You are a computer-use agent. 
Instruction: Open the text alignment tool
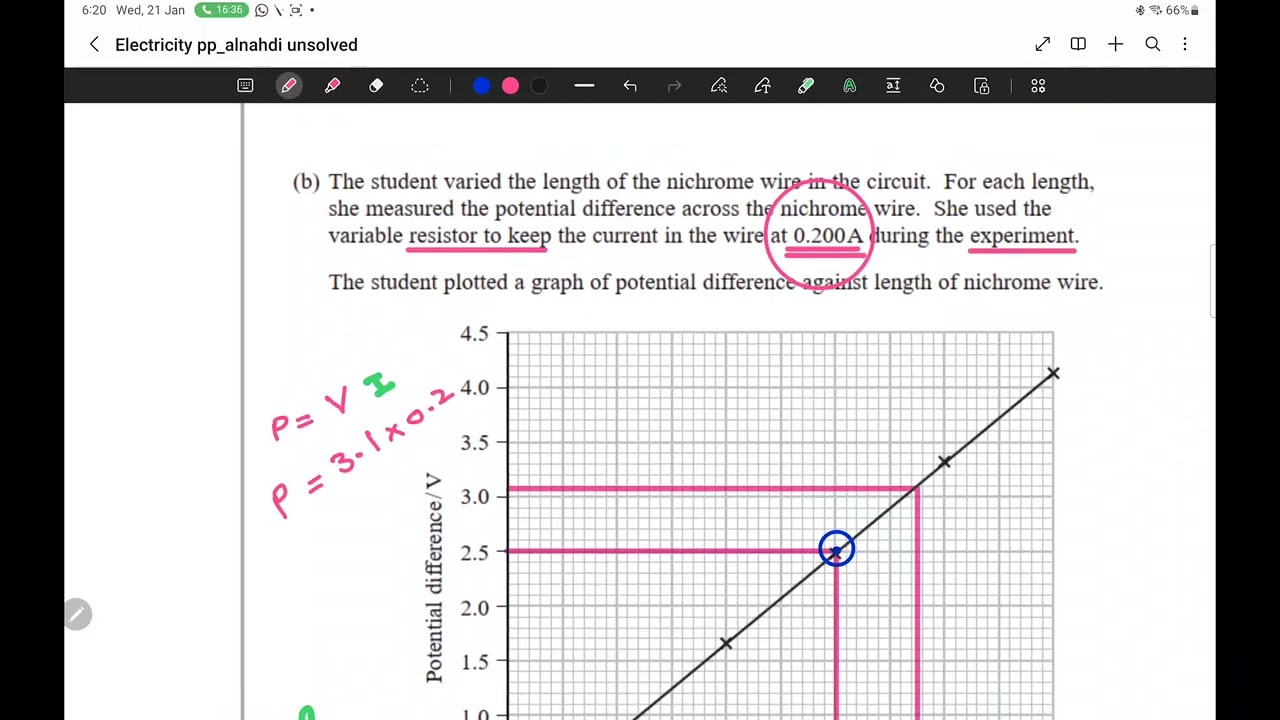pyautogui.click(x=893, y=86)
